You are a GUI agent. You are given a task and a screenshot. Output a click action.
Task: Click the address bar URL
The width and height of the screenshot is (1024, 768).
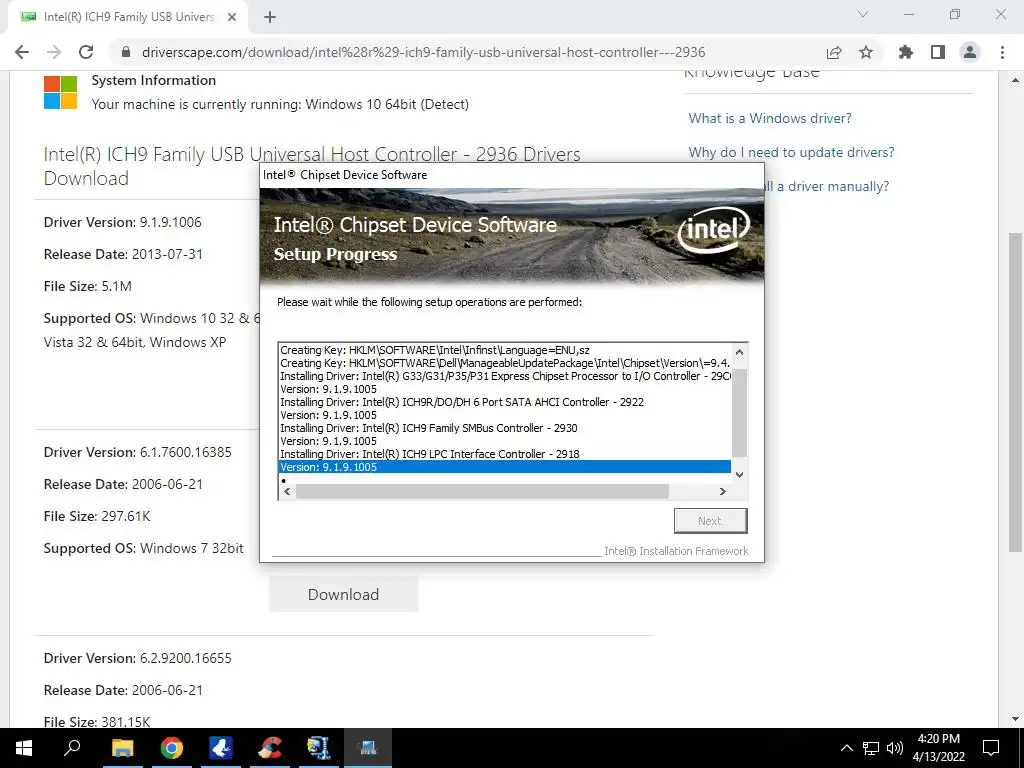(x=423, y=52)
